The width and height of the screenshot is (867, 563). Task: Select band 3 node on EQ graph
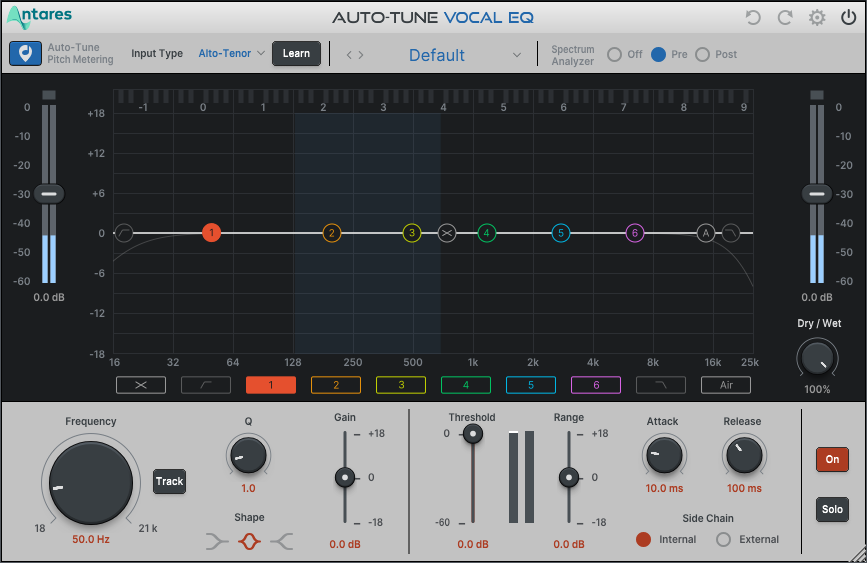click(x=412, y=233)
